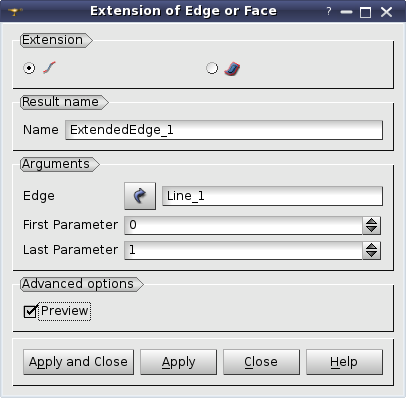Screen dimensions: 406x398
Task: Choose the face extension radio button
Action: click(212, 68)
